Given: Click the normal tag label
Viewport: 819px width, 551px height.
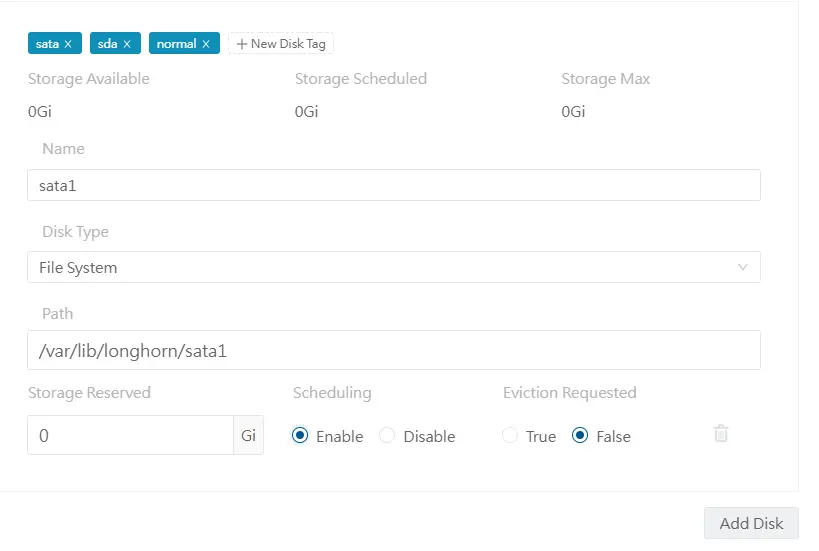Looking at the screenshot, I should pyautogui.click(x=176, y=44).
